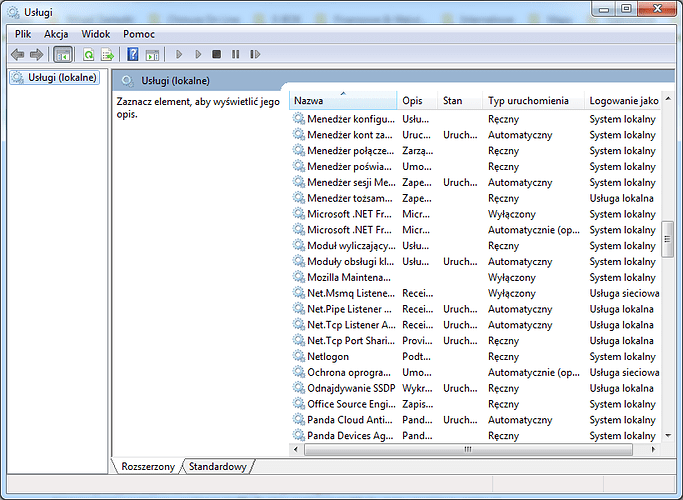This screenshot has width=683, height=500.
Task: Click the horizontal scrollbar right arrow
Action: (653, 449)
